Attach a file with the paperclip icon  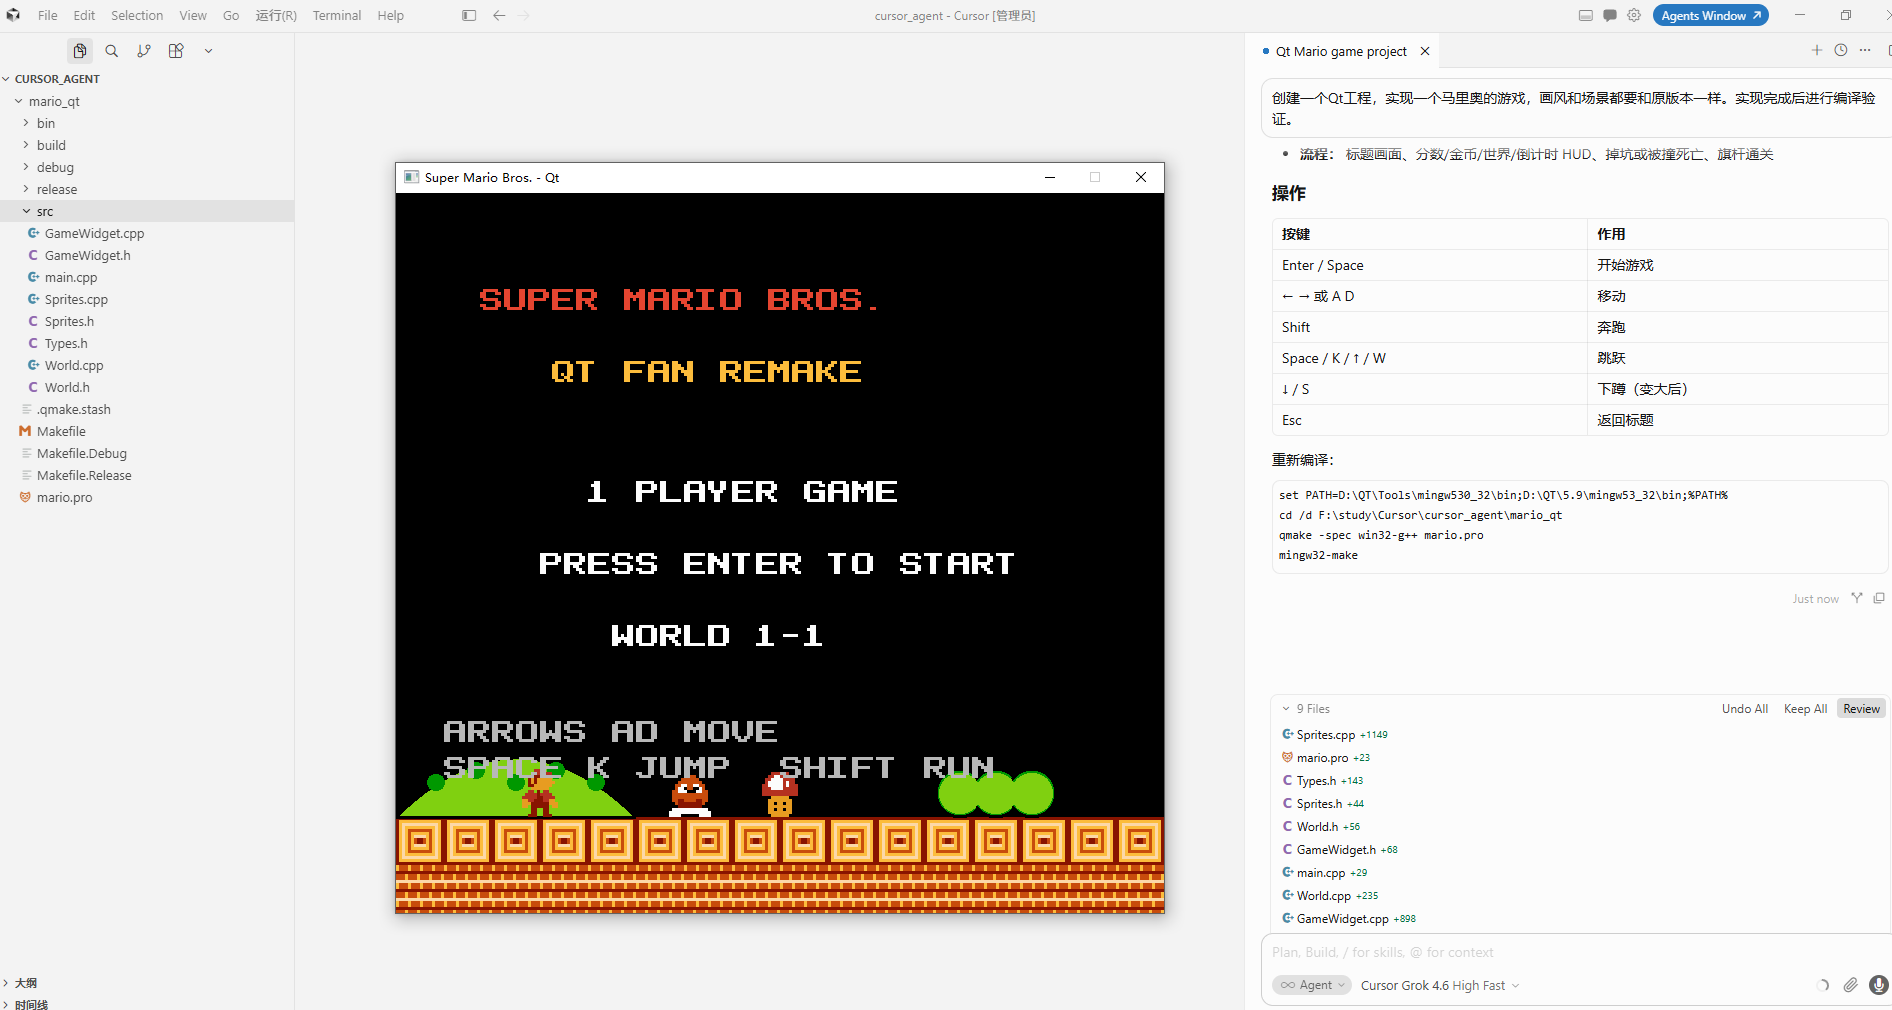click(x=1851, y=985)
